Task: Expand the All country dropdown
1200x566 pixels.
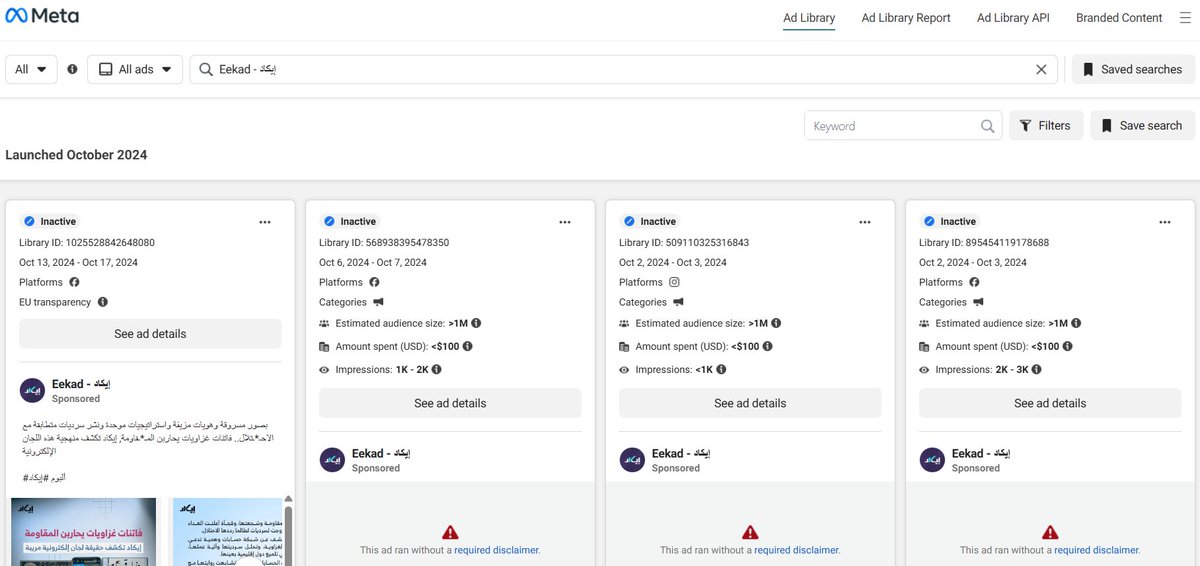Action: click(31, 69)
